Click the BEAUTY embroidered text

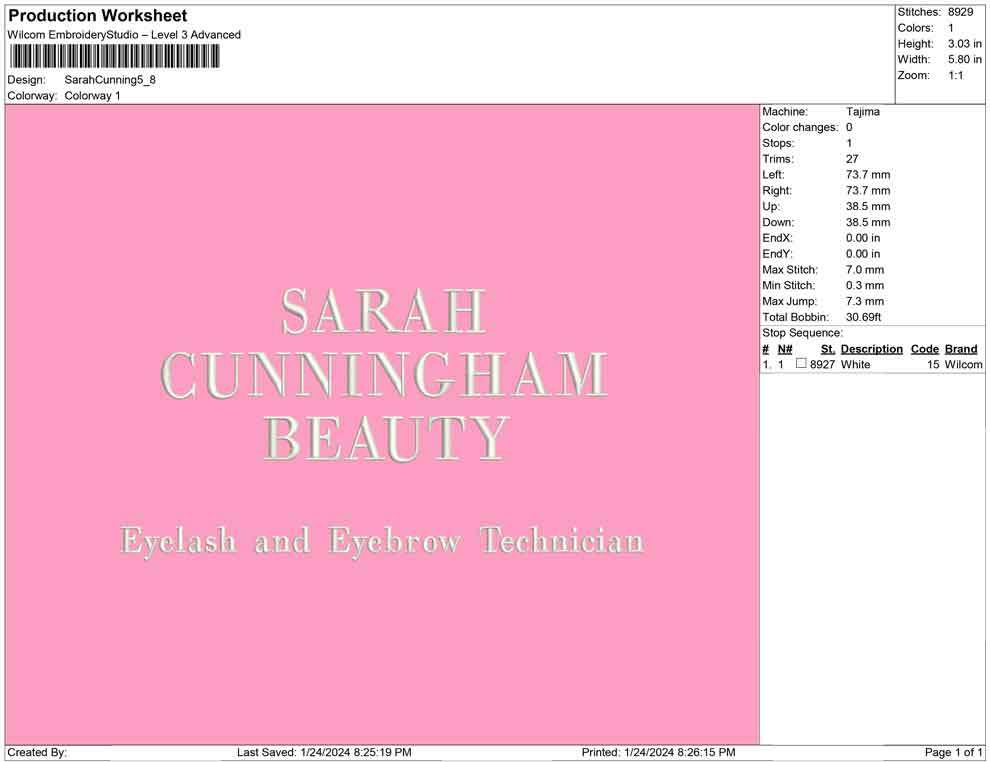[x=386, y=438]
